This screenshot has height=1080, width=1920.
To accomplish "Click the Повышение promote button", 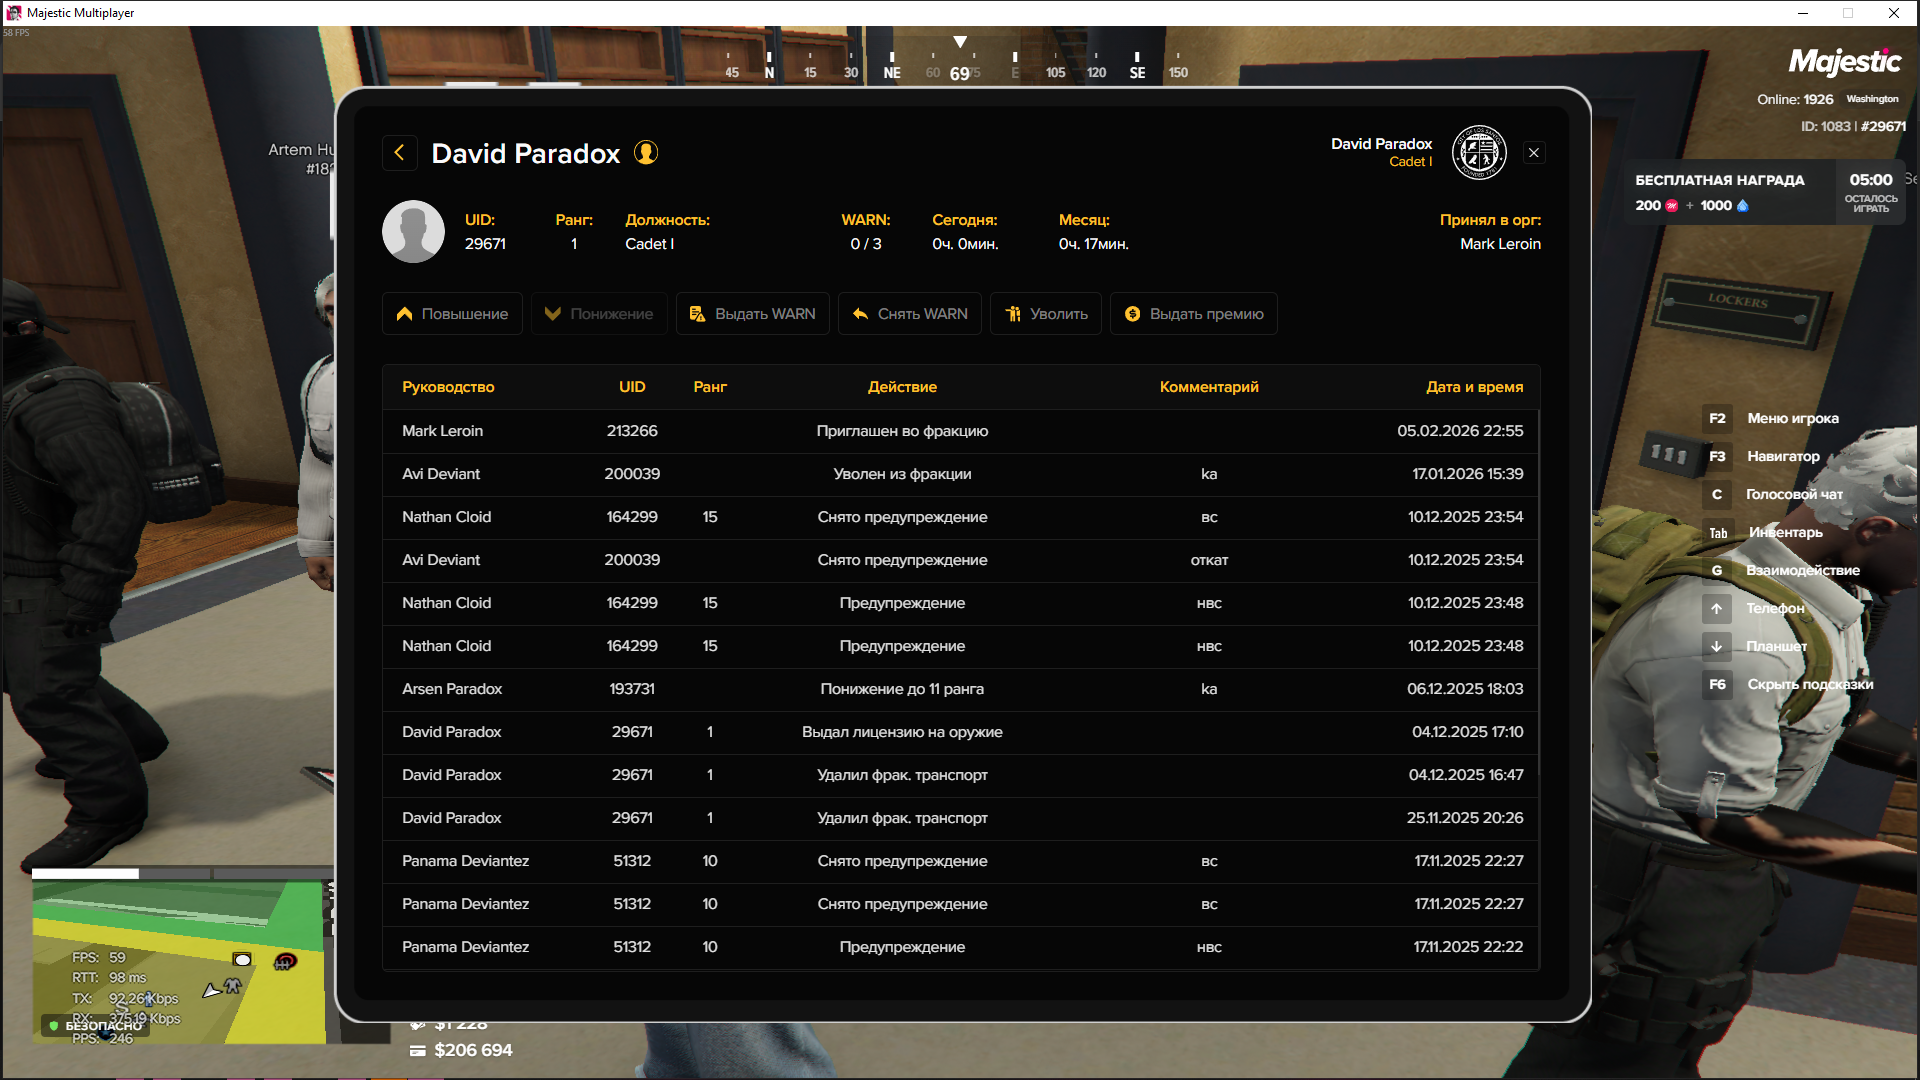I will [x=452, y=314].
